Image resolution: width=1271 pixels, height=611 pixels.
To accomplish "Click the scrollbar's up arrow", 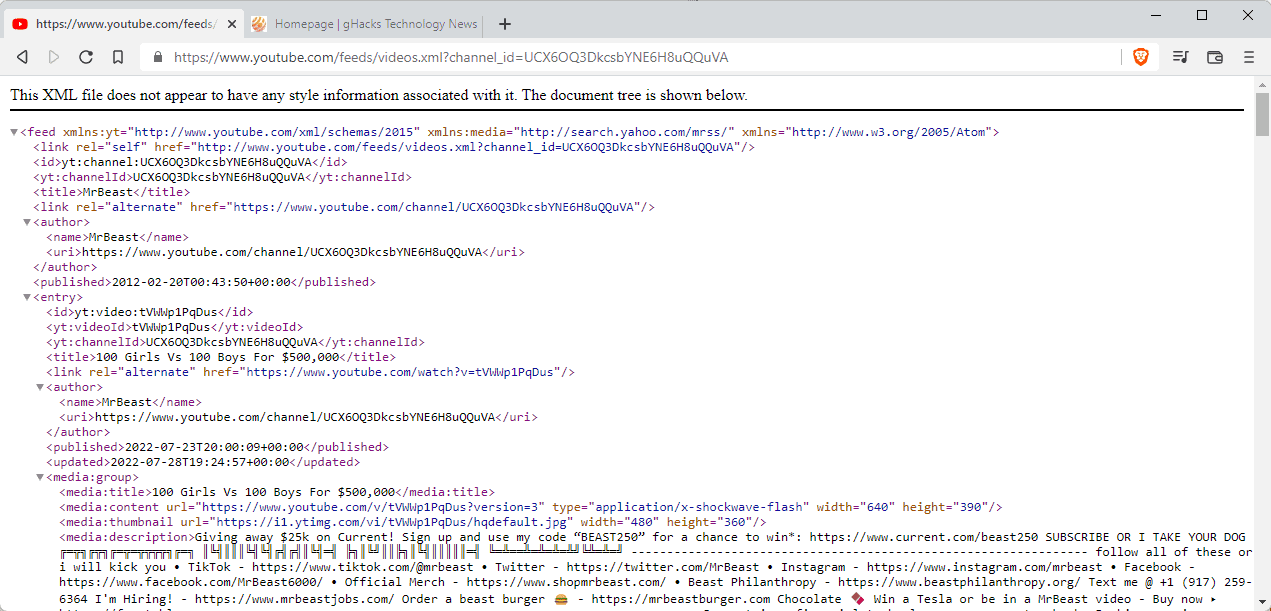I will (x=1262, y=84).
